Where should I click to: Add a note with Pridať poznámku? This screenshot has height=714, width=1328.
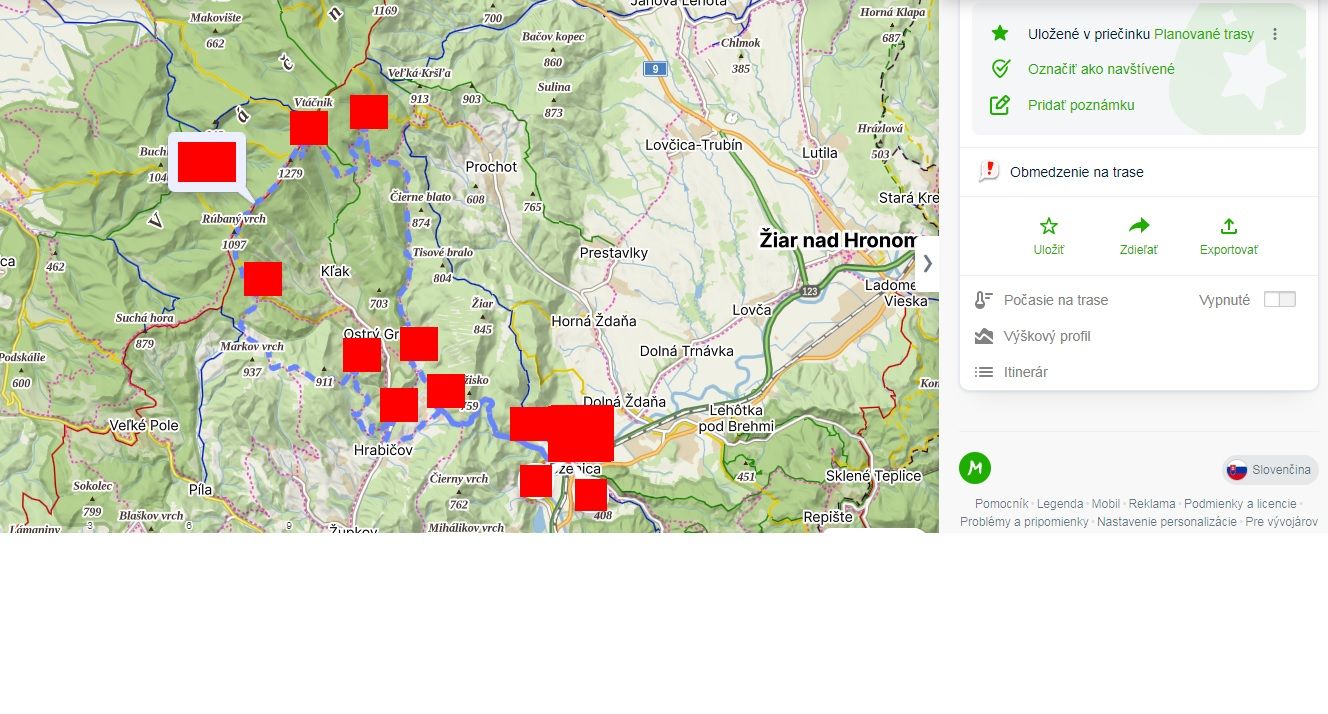coord(1081,105)
